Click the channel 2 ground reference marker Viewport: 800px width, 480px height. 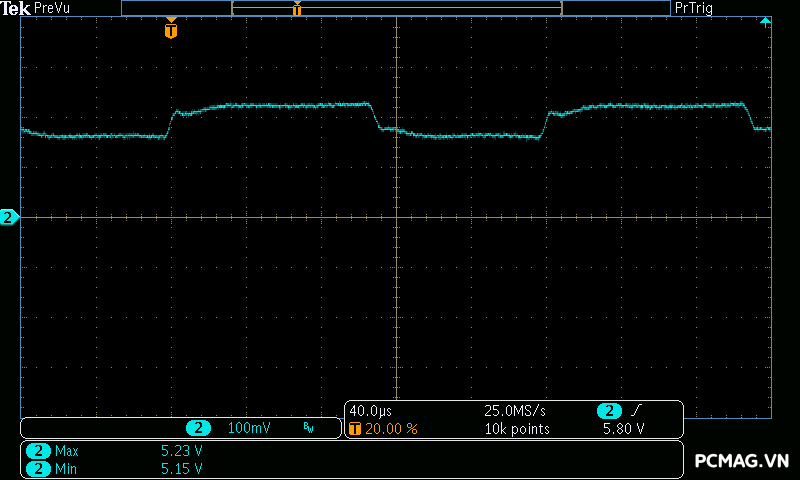9,217
